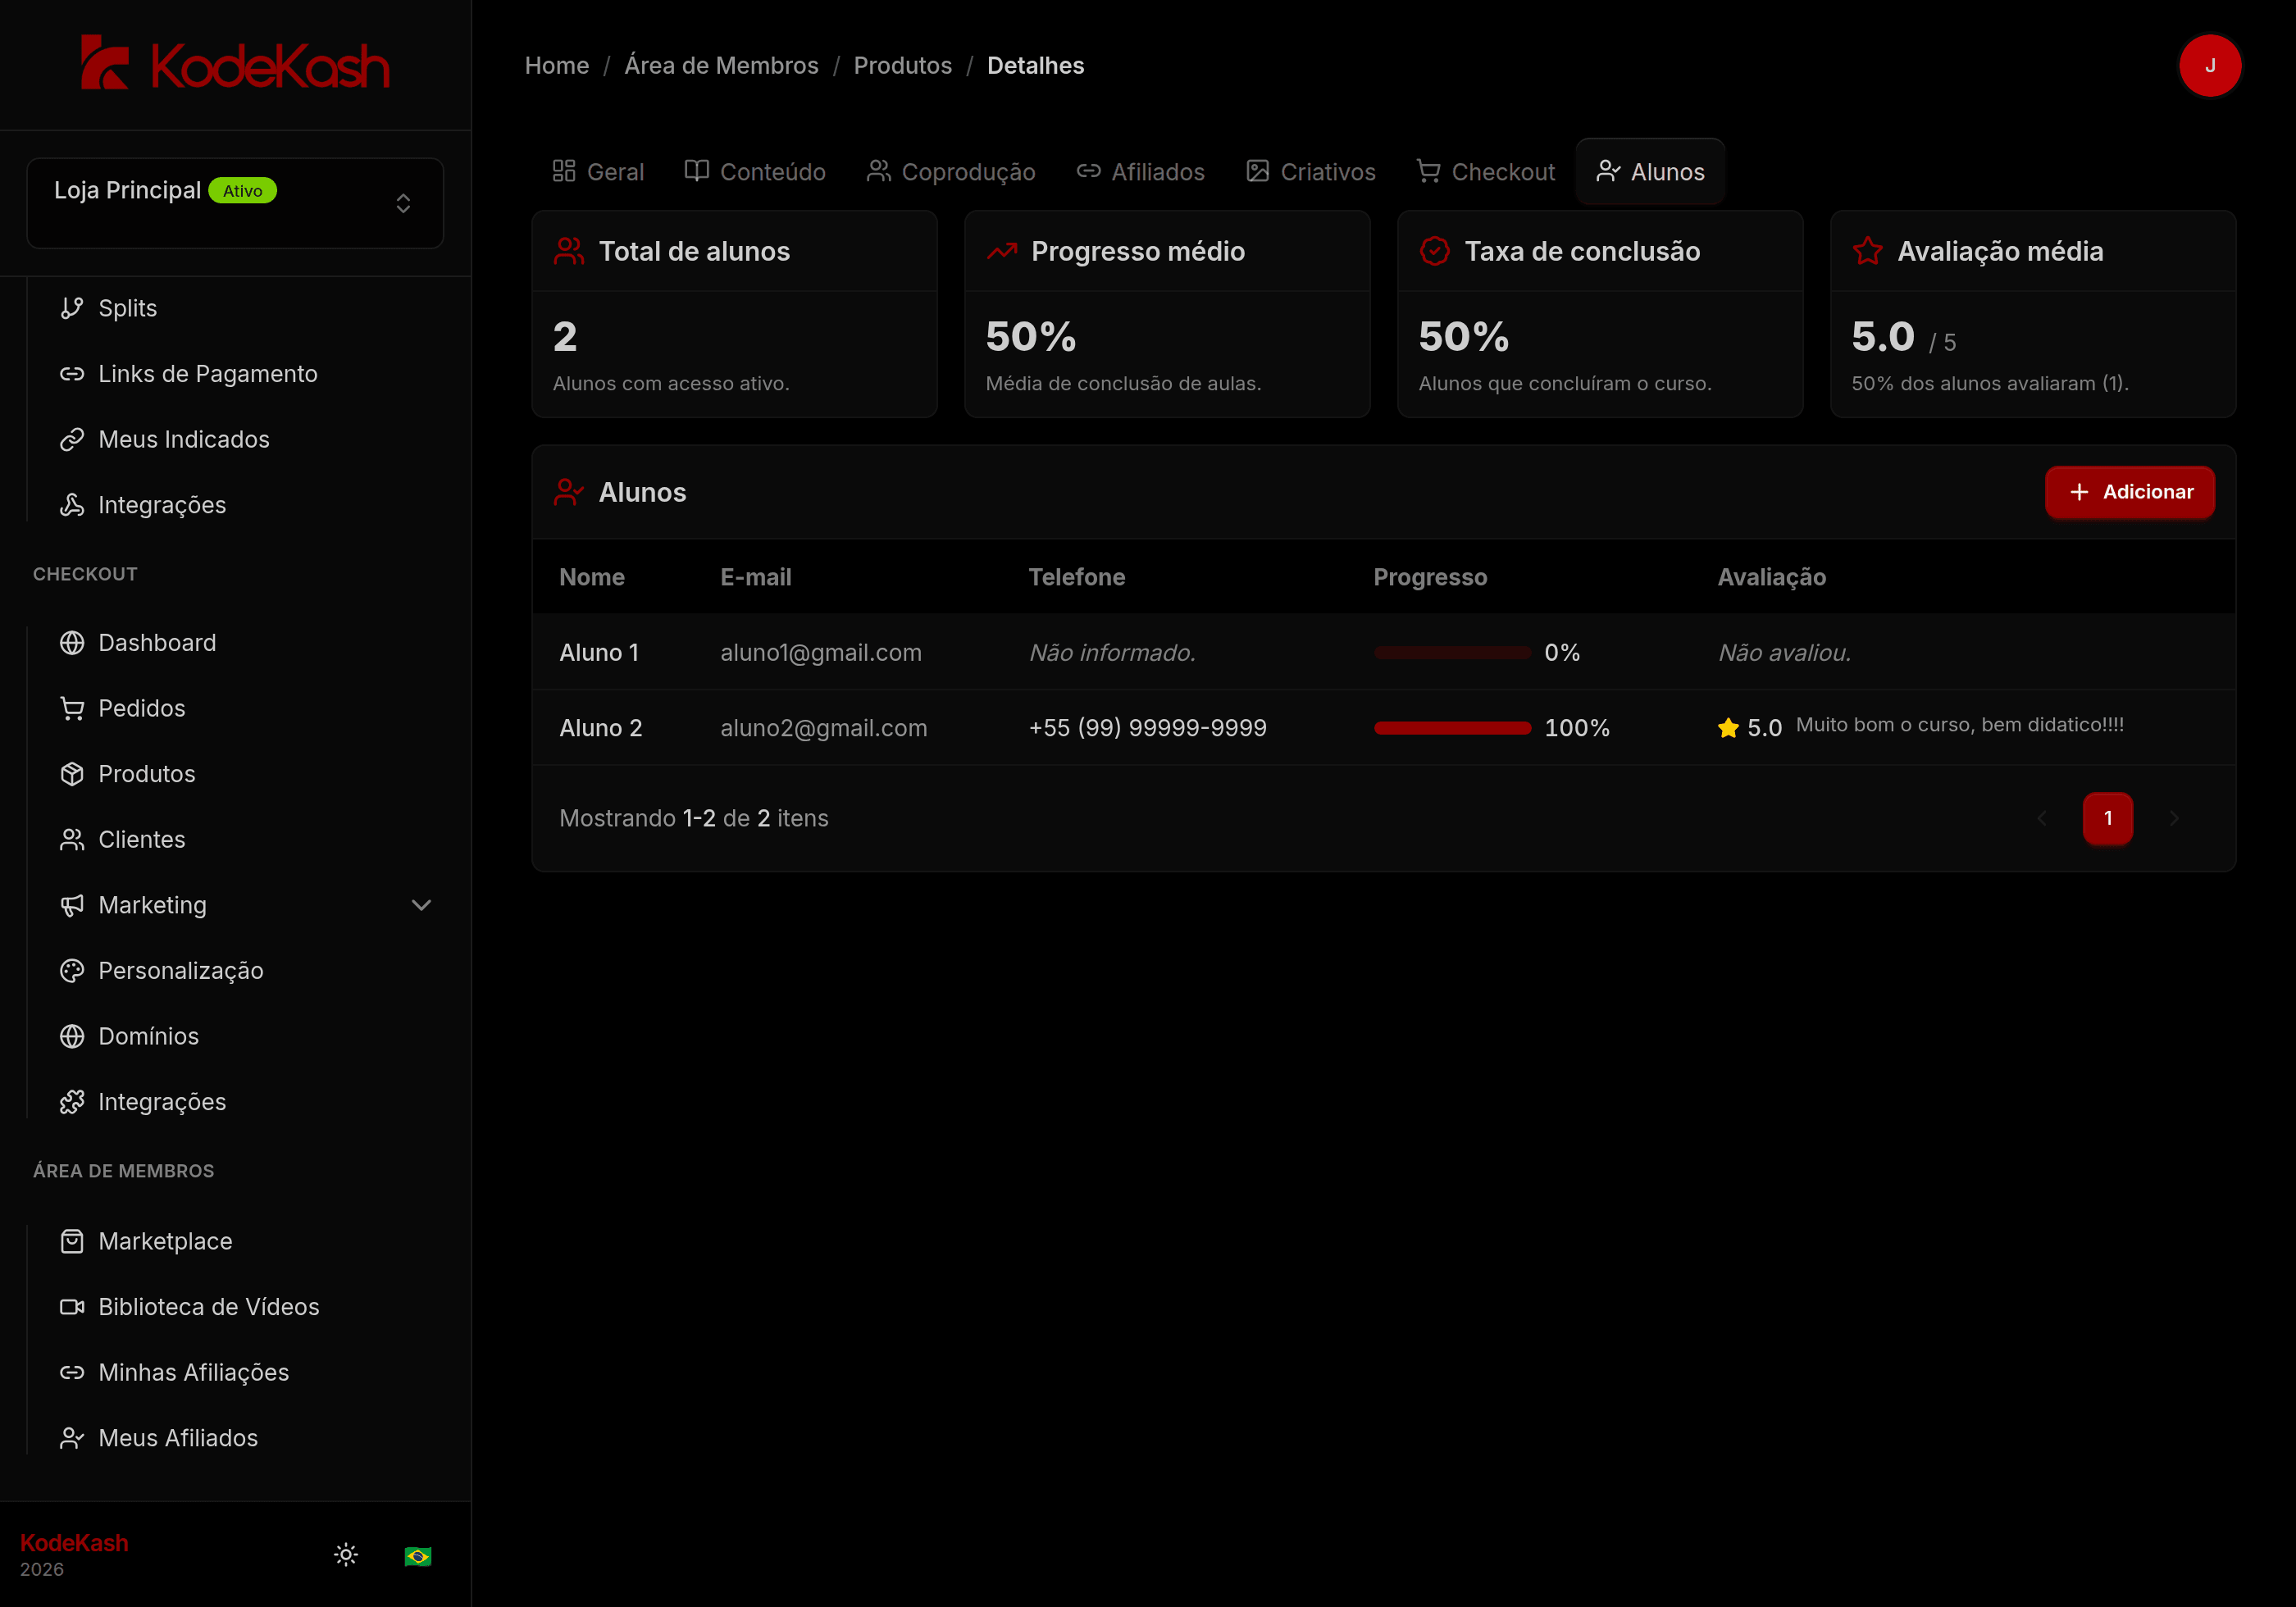Image resolution: width=2296 pixels, height=1607 pixels.
Task: Switch language with Brazil flag icon
Action: [418, 1556]
